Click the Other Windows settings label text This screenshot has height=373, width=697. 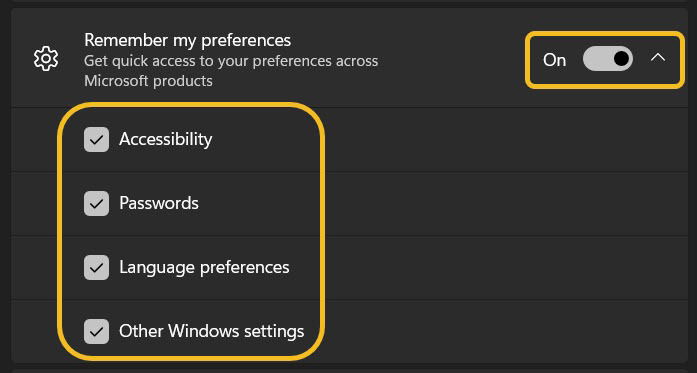pos(212,331)
